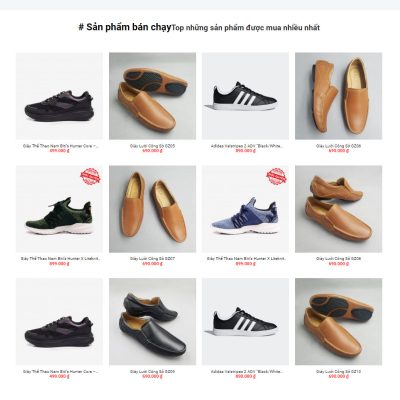This screenshot has width=400, height=400.
Task: Open middle-row stacked tan loafers image
Action: [x=338, y=209]
